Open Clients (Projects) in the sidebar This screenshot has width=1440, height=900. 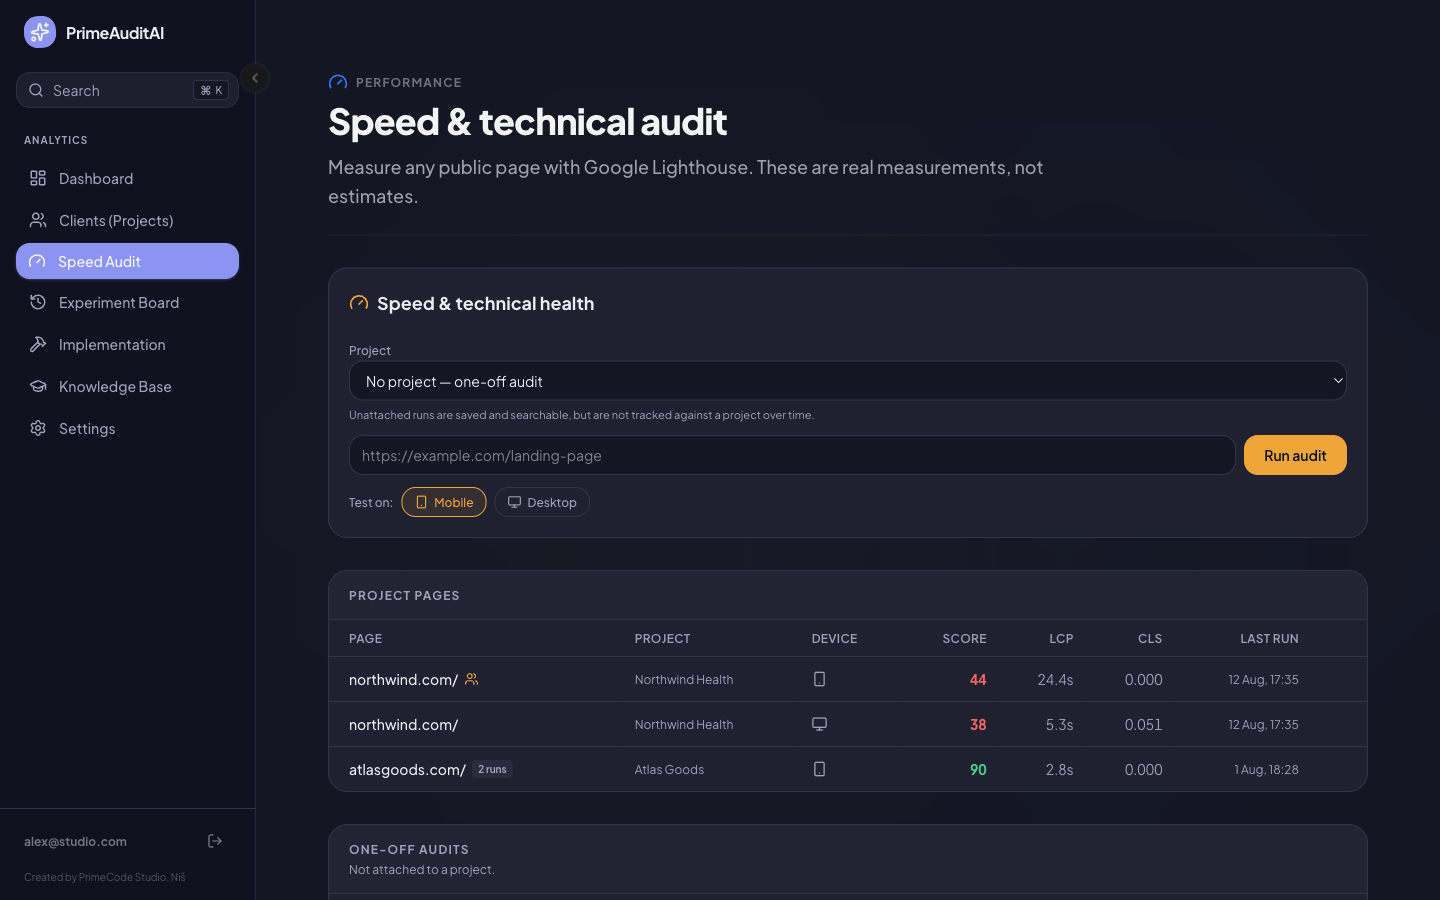point(127,220)
